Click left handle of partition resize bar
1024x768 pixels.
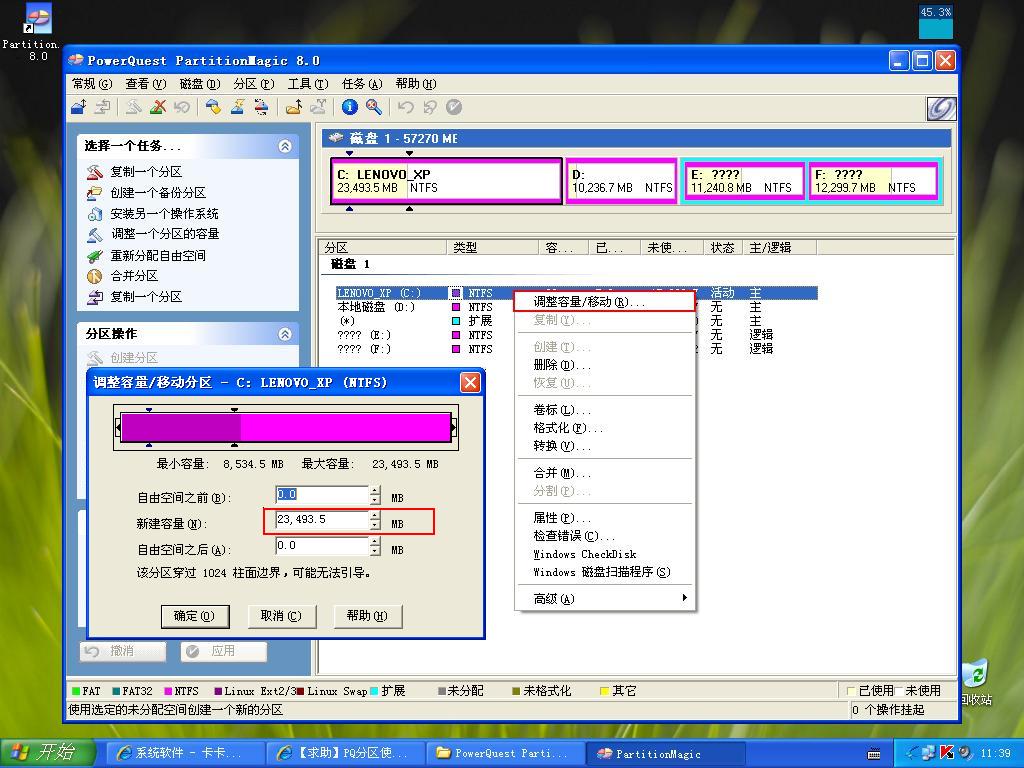tap(118, 428)
